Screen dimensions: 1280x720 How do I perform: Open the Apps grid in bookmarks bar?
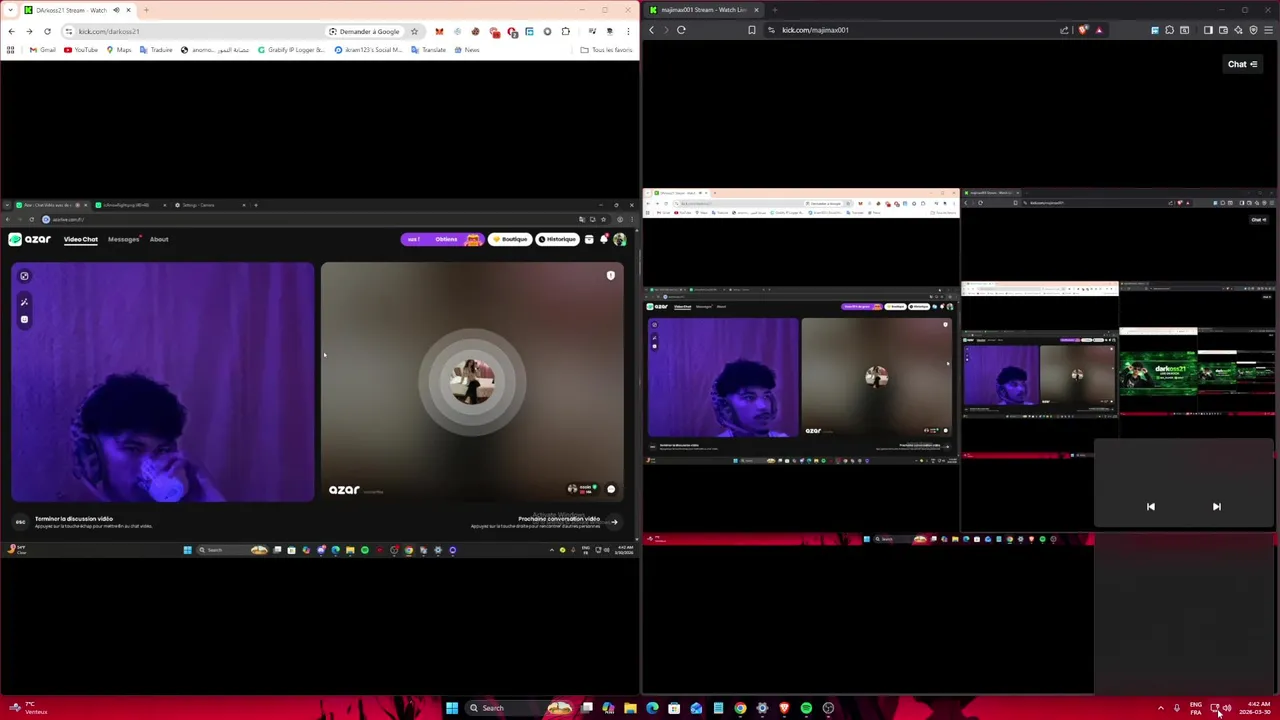pos(11,50)
